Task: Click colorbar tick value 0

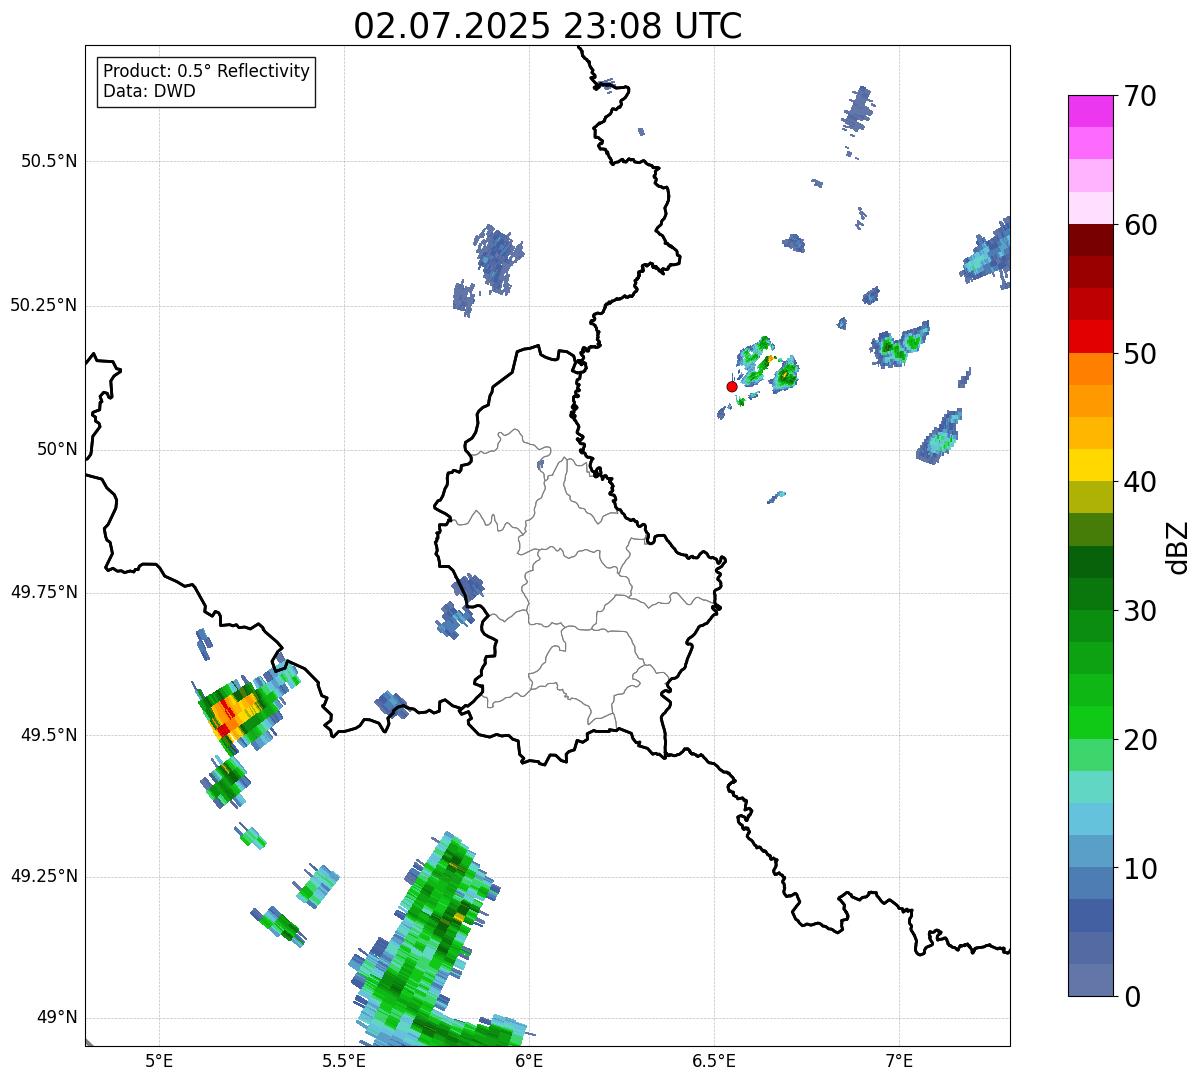Action: coord(1132,997)
